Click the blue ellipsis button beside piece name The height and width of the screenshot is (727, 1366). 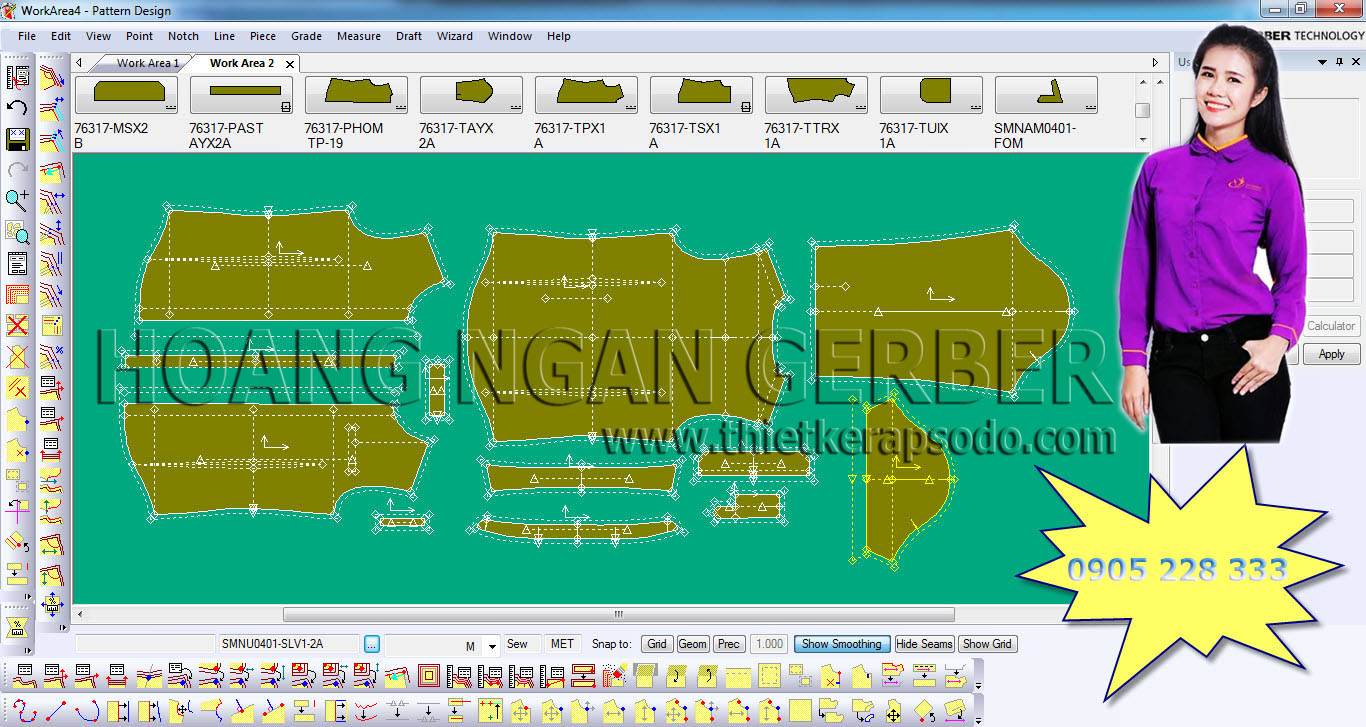(372, 644)
